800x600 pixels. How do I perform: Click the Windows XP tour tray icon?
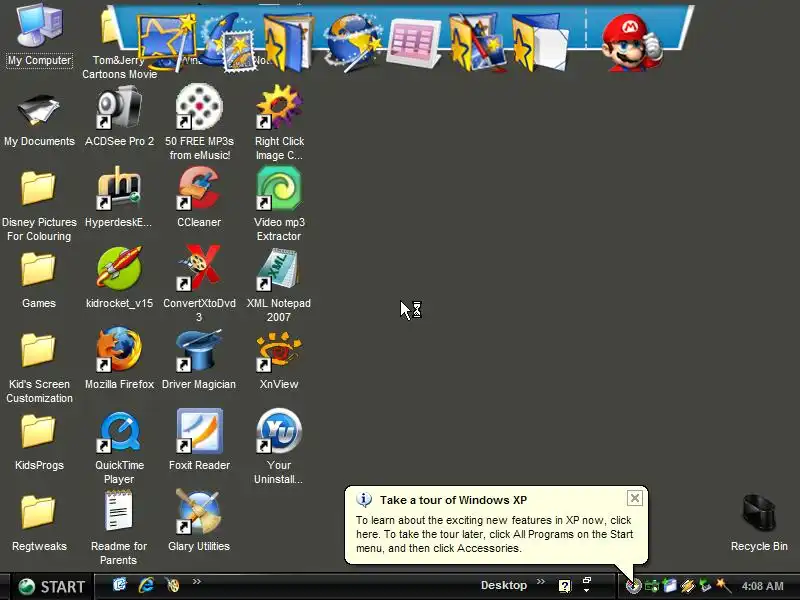633,586
